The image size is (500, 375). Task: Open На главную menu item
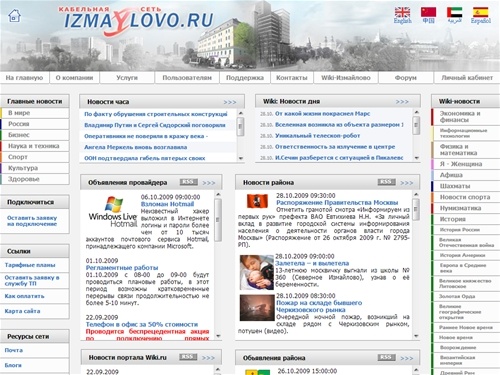click(x=24, y=78)
